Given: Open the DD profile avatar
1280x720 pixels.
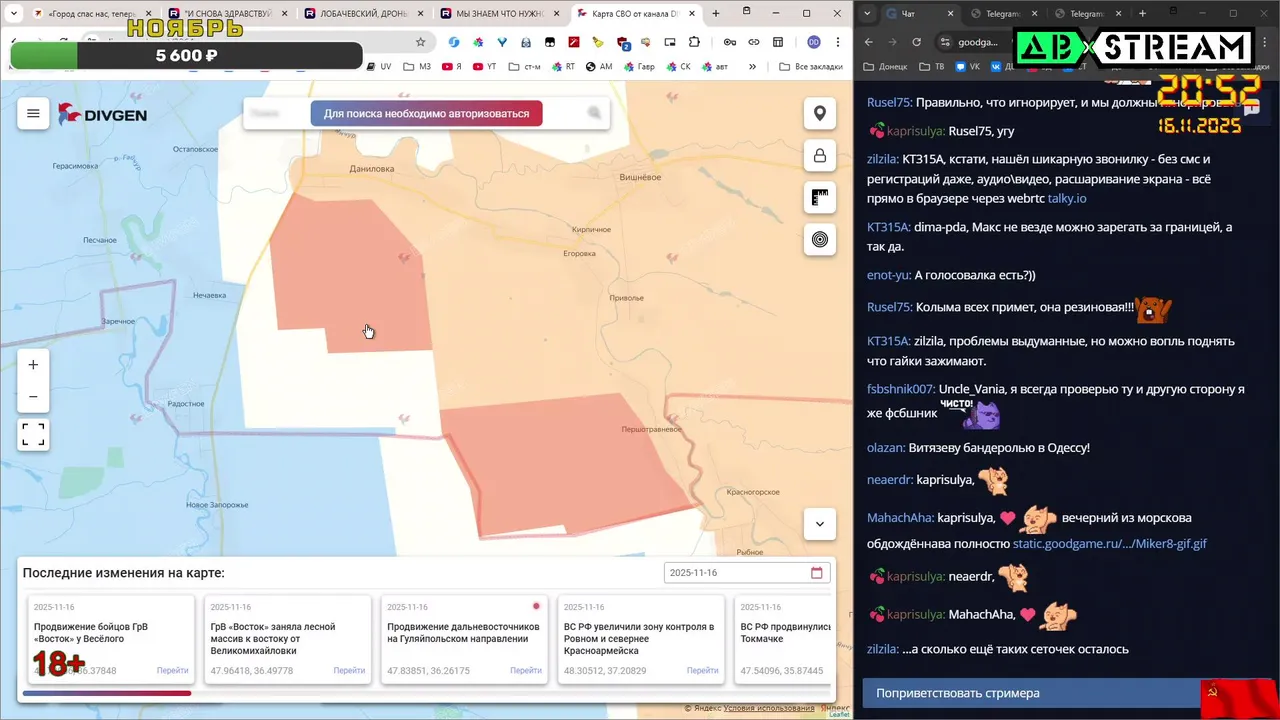Looking at the screenshot, I should pos(814,42).
